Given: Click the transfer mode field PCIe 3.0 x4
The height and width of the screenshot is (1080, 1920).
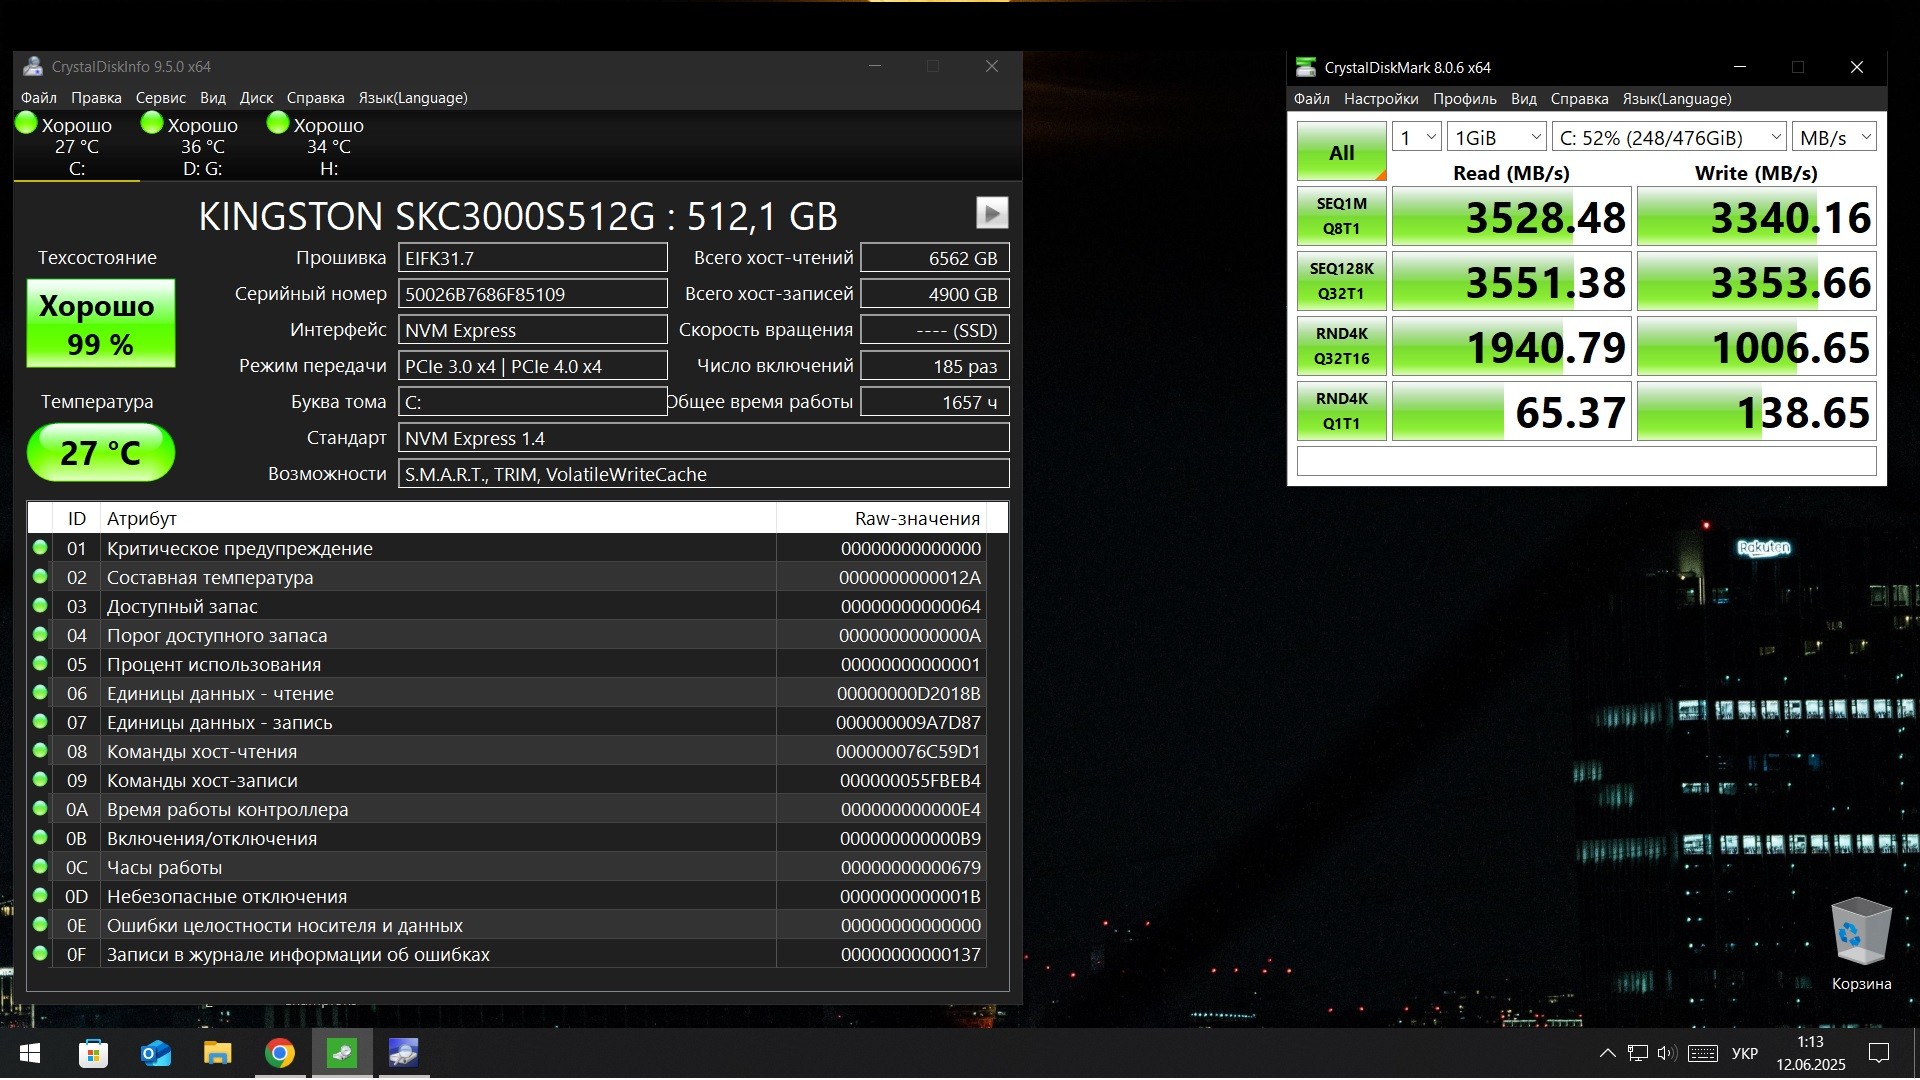Looking at the screenshot, I should pos(533,366).
